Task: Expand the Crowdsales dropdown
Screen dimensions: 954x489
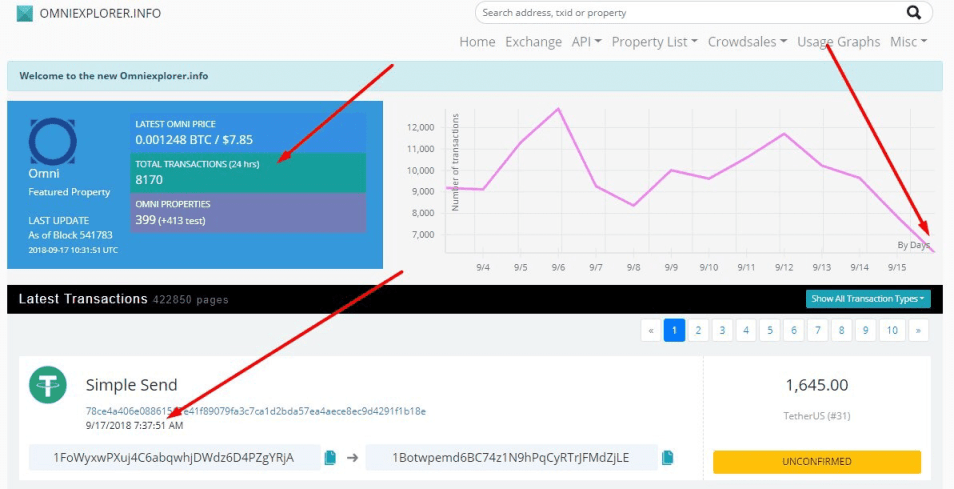Action: coord(747,42)
